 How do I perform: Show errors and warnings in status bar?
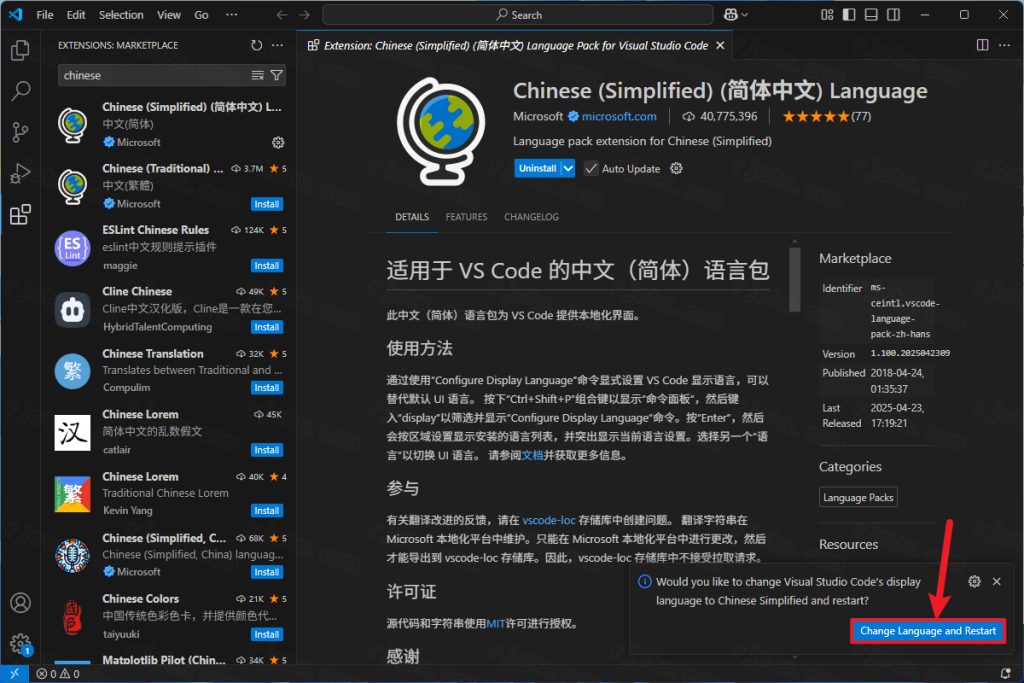(58, 673)
